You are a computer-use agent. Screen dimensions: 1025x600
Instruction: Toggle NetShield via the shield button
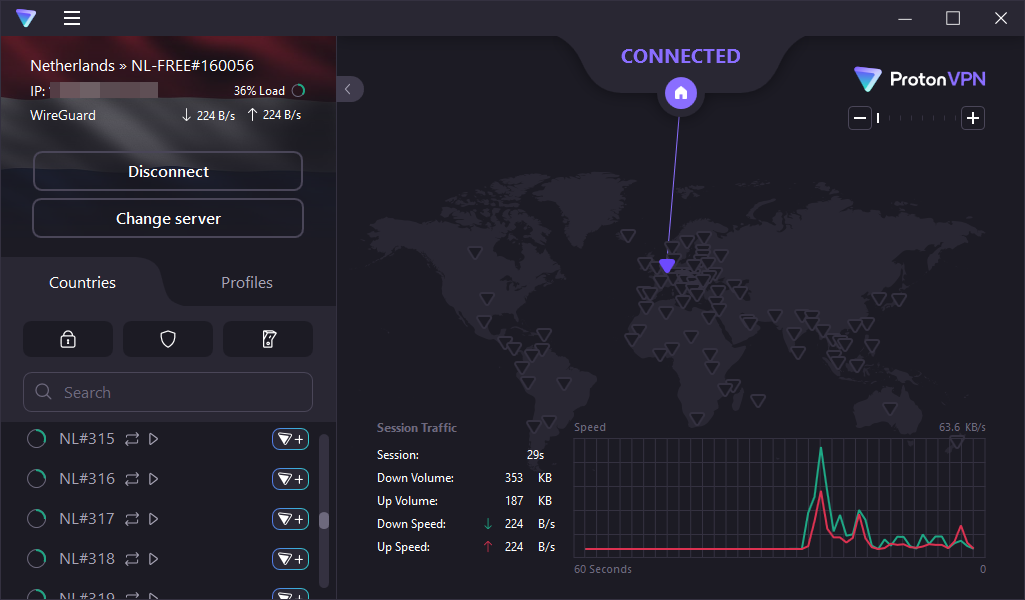pos(168,339)
